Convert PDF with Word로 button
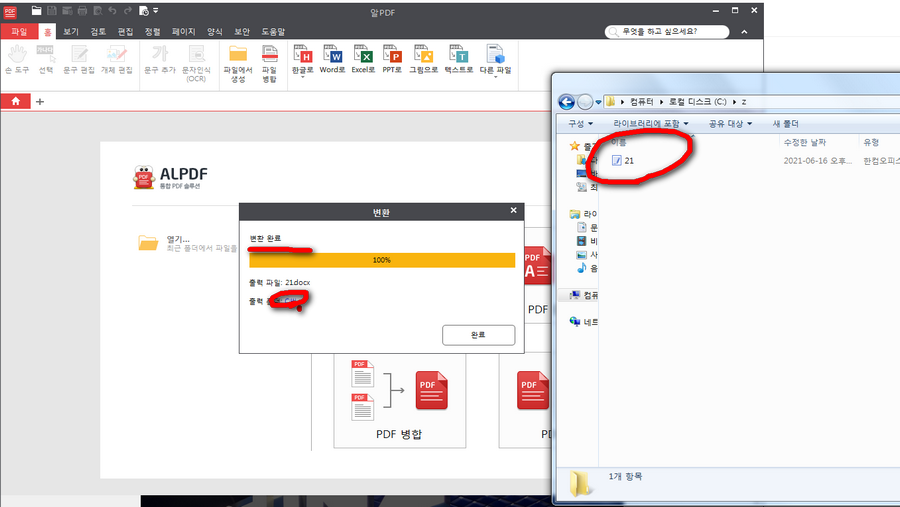Image resolution: width=900 pixels, height=507 pixels. pos(332,59)
